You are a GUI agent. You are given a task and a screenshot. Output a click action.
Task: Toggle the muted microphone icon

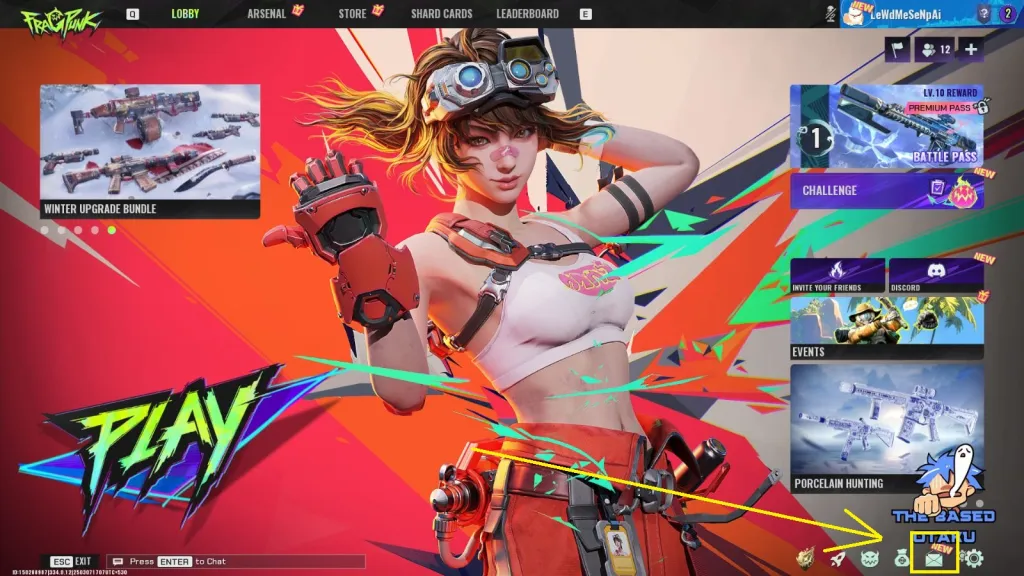tap(830, 14)
